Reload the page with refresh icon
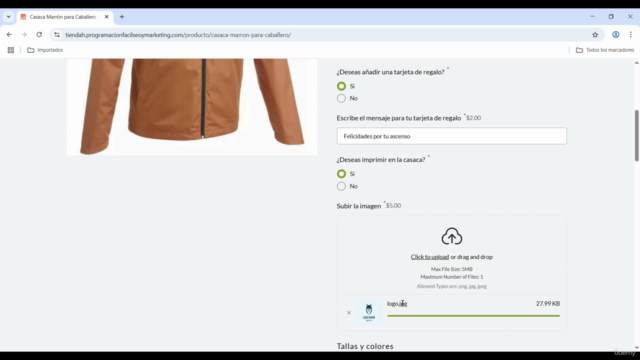Screen dimensions: 640x360 pos(39,35)
